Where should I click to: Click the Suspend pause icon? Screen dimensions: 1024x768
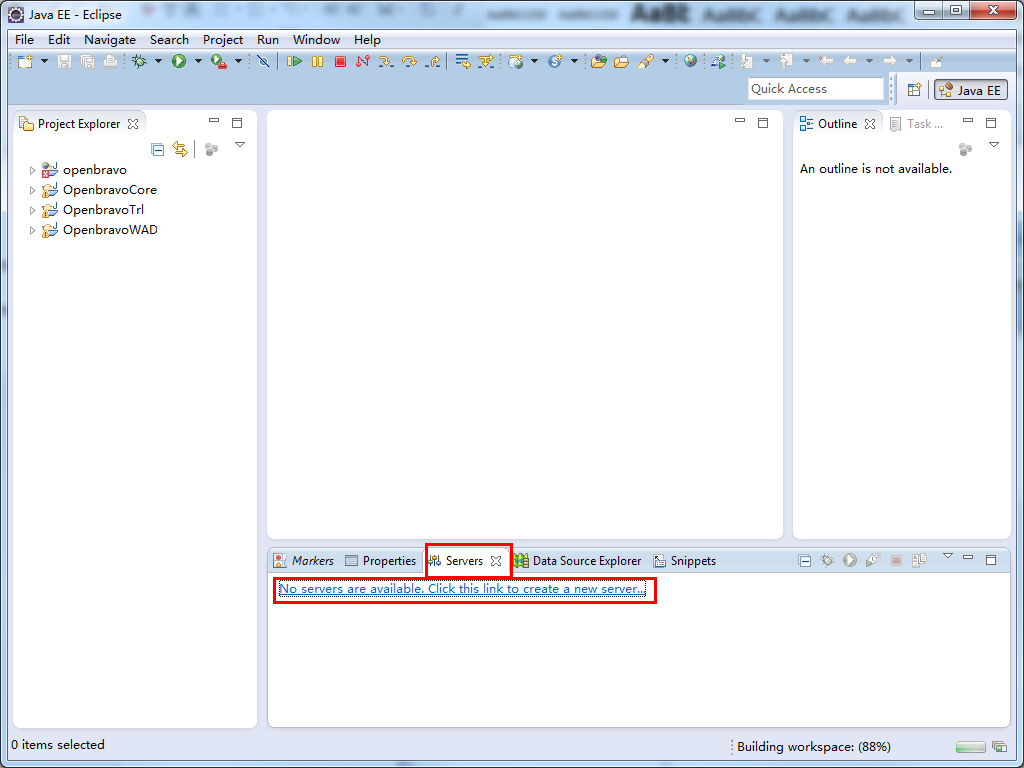coord(317,61)
